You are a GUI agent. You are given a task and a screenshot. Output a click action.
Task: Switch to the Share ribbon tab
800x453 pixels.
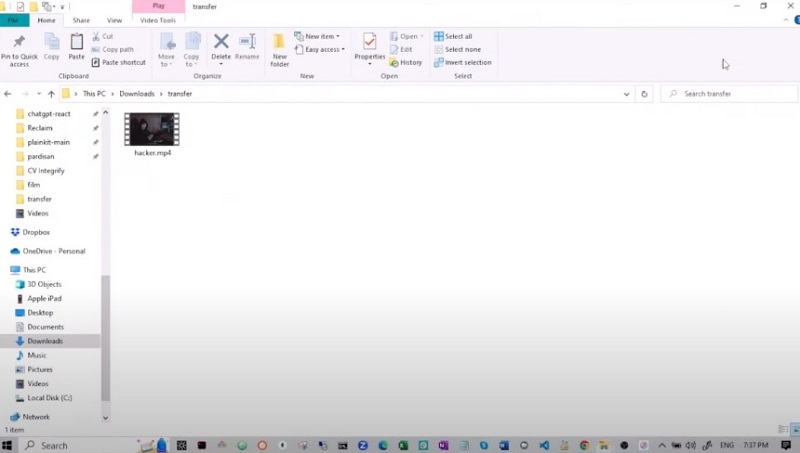pyautogui.click(x=81, y=20)
